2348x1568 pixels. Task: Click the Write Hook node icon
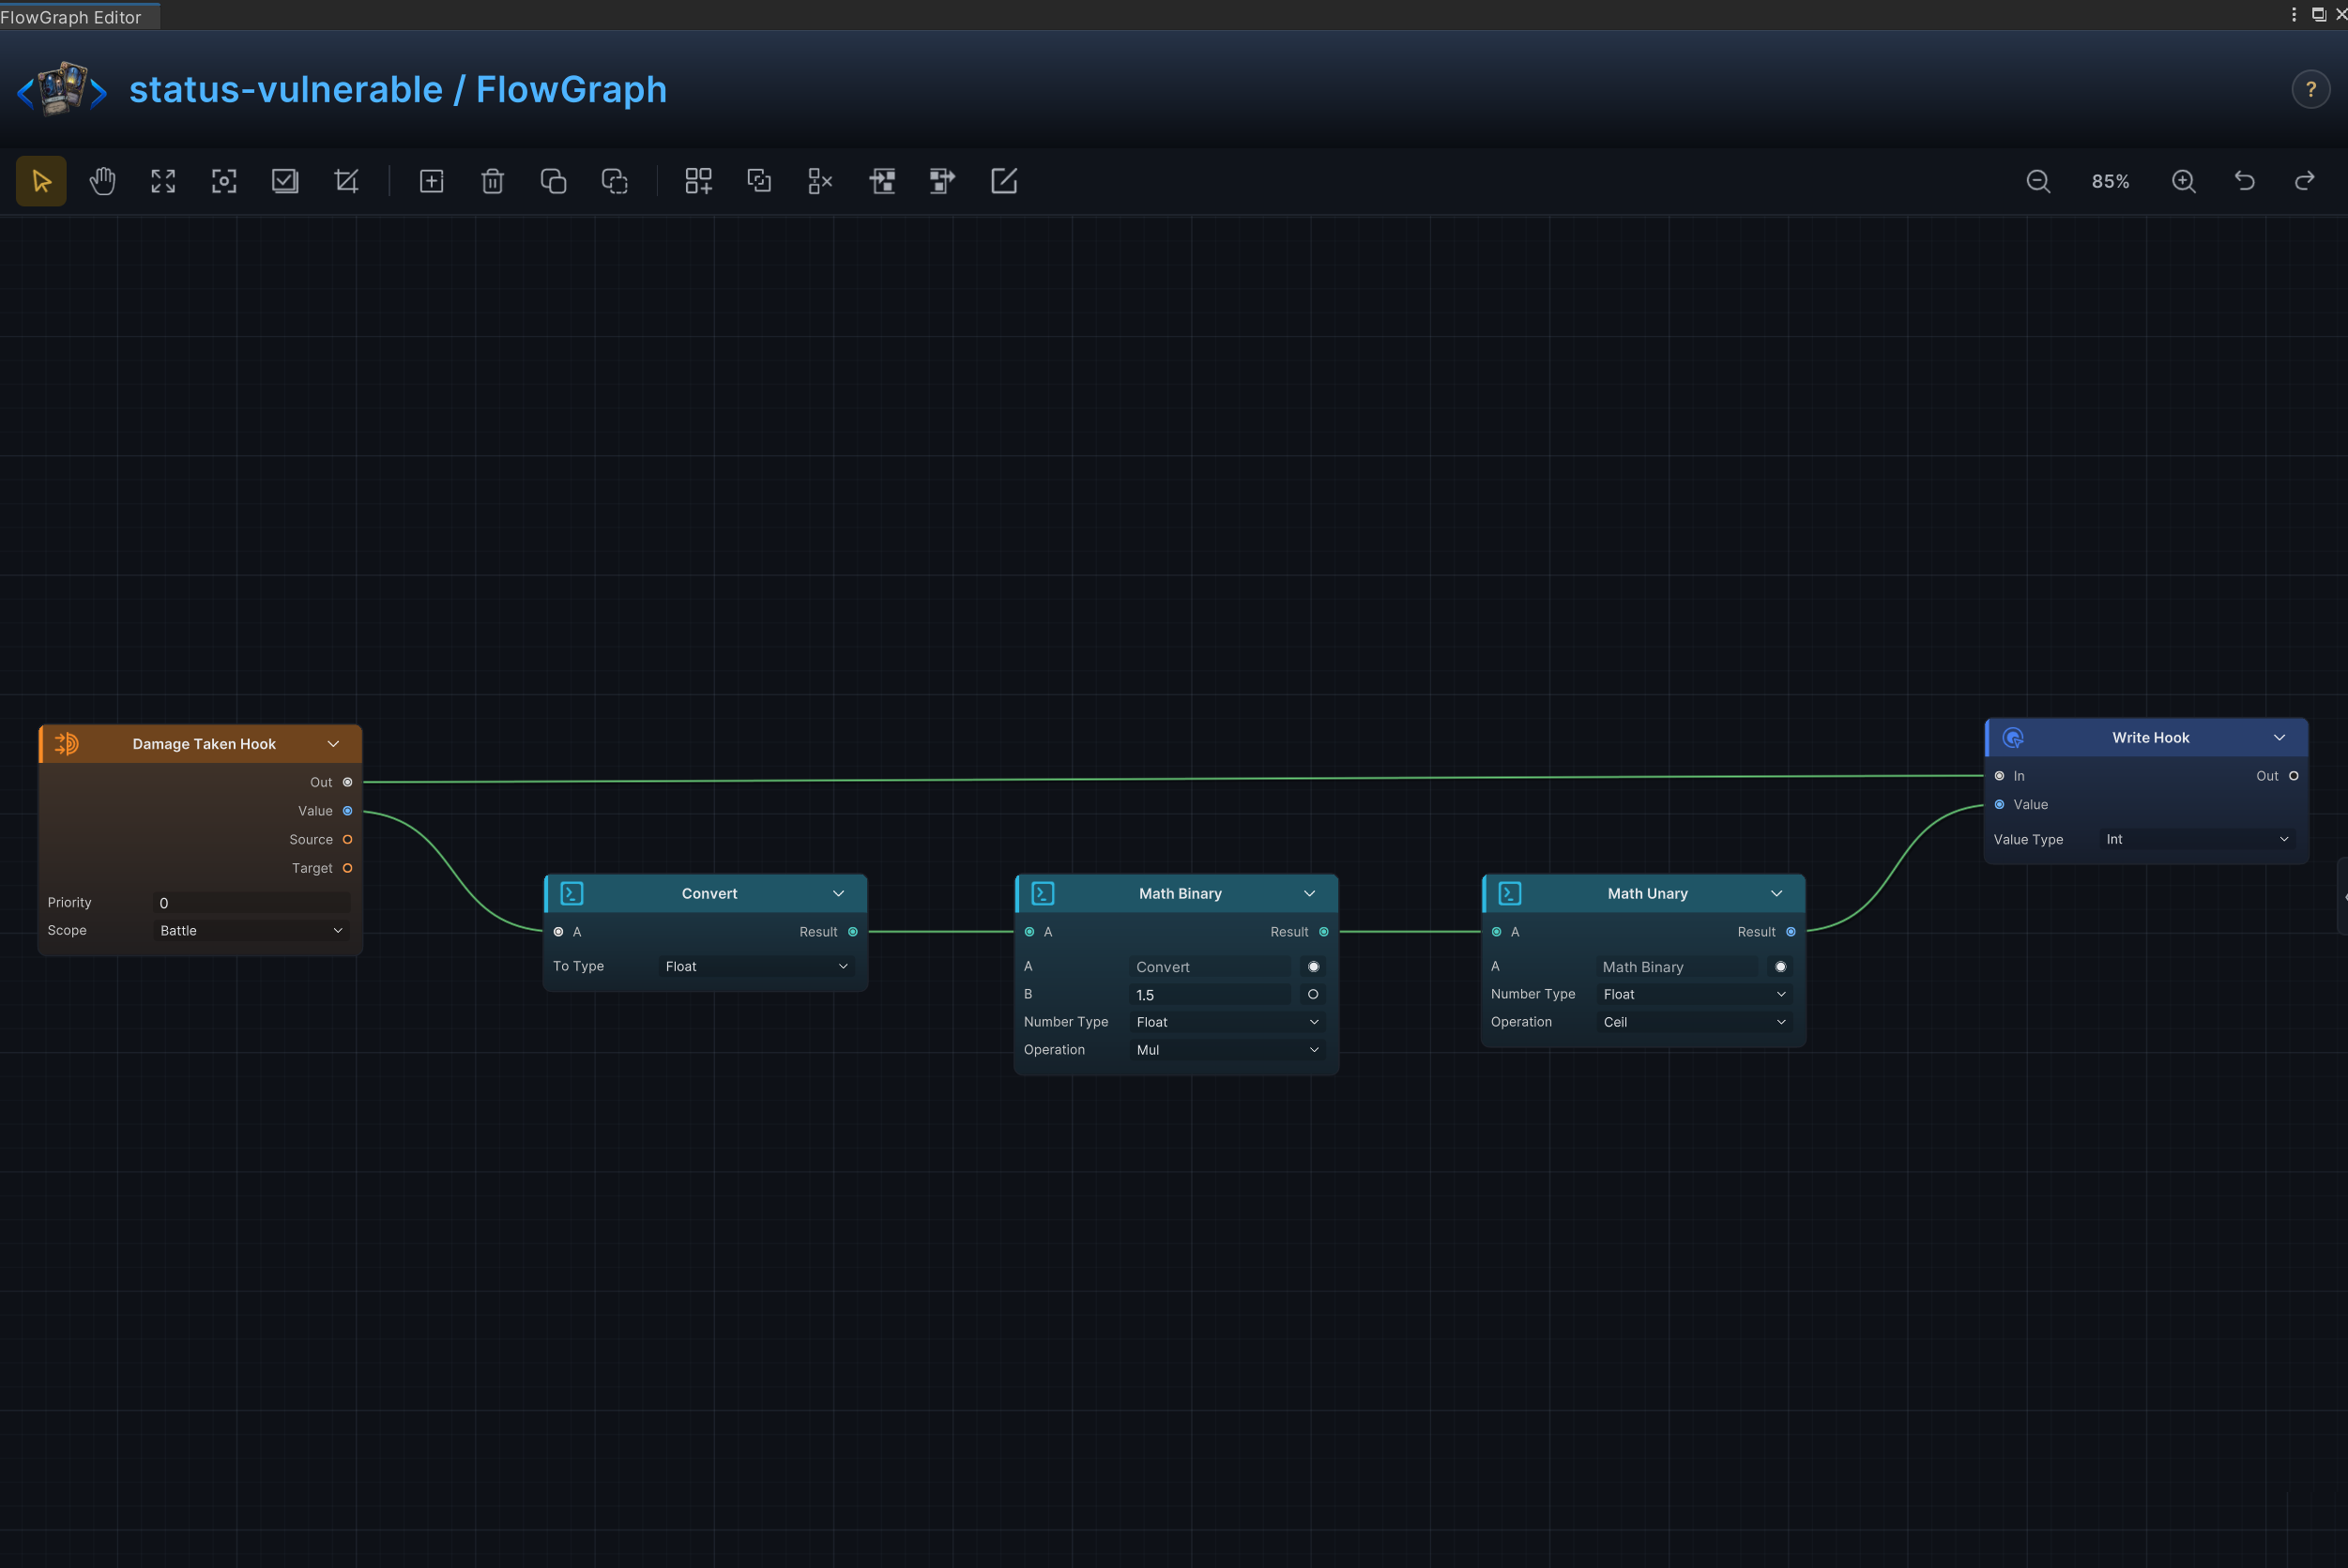(x=2013, y=738)
